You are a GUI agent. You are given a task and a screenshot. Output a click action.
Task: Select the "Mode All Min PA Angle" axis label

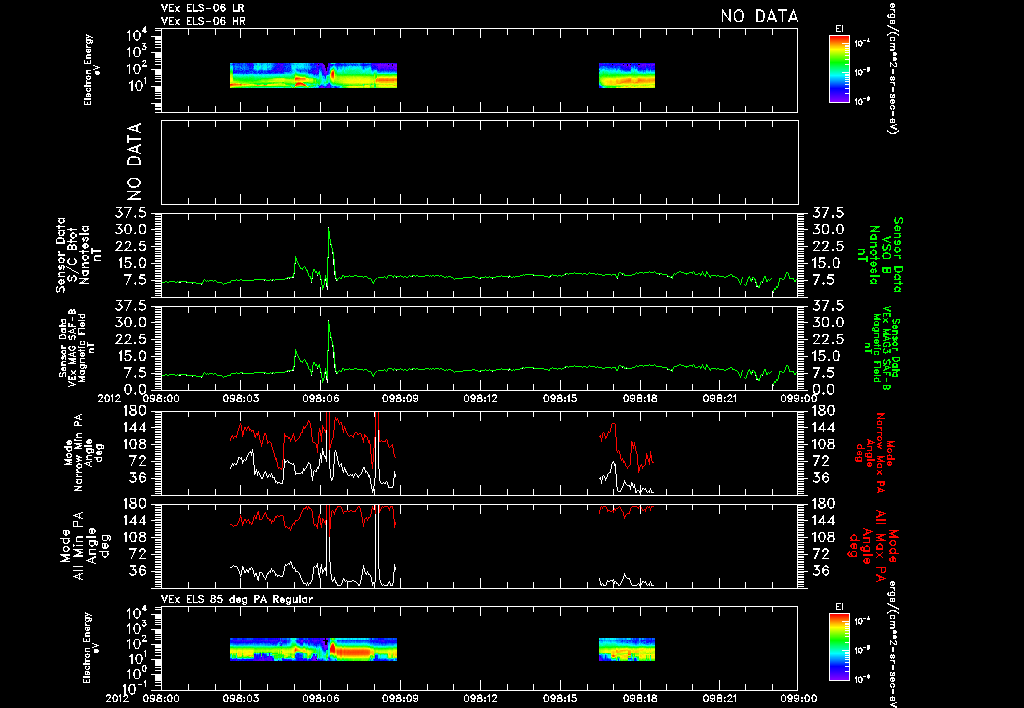pos(84,545)
